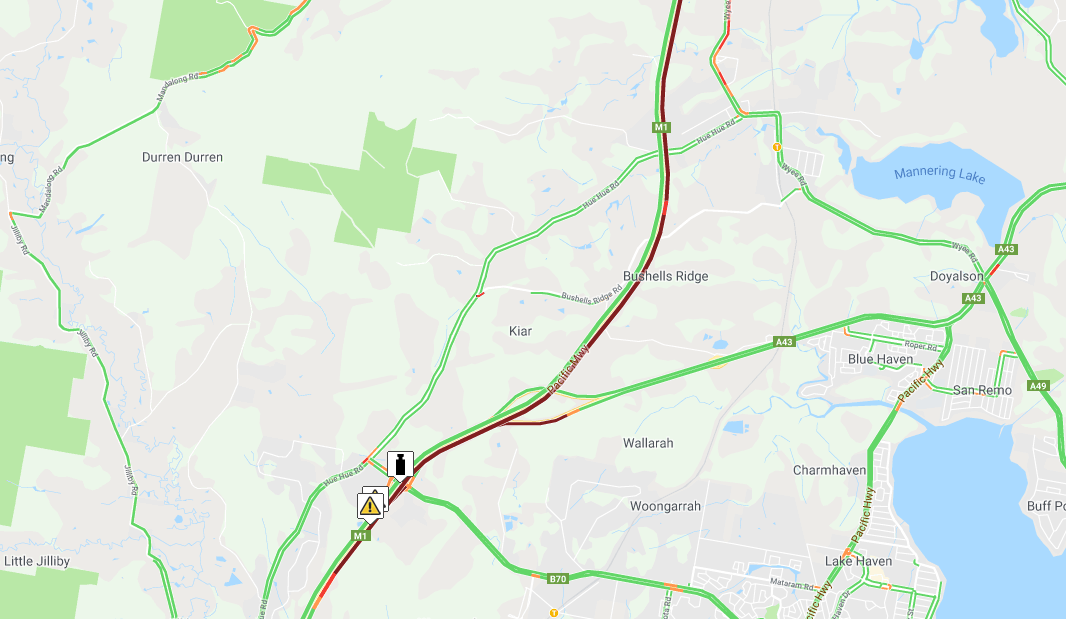
Task: Select the Kiar place label
Action: click(520, 331)
